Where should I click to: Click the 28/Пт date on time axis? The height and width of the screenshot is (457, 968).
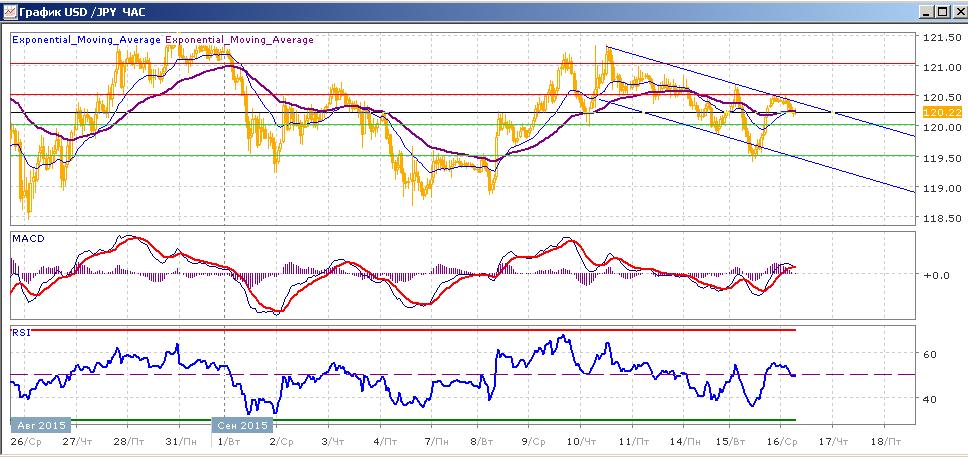coord(127,440)
